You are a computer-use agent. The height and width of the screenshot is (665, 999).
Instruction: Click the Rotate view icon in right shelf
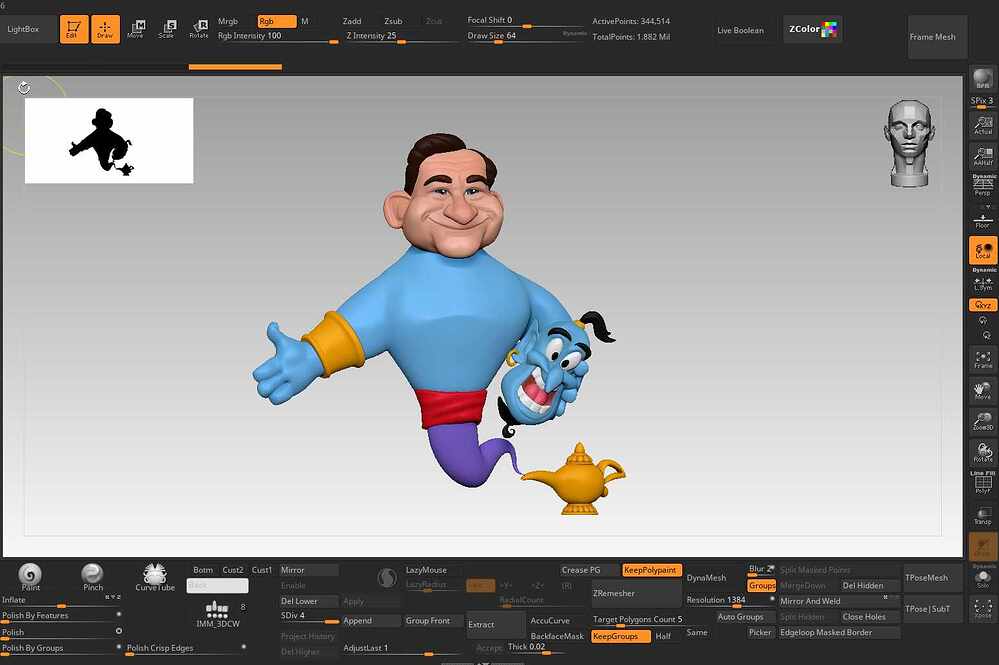click(983, 452)
